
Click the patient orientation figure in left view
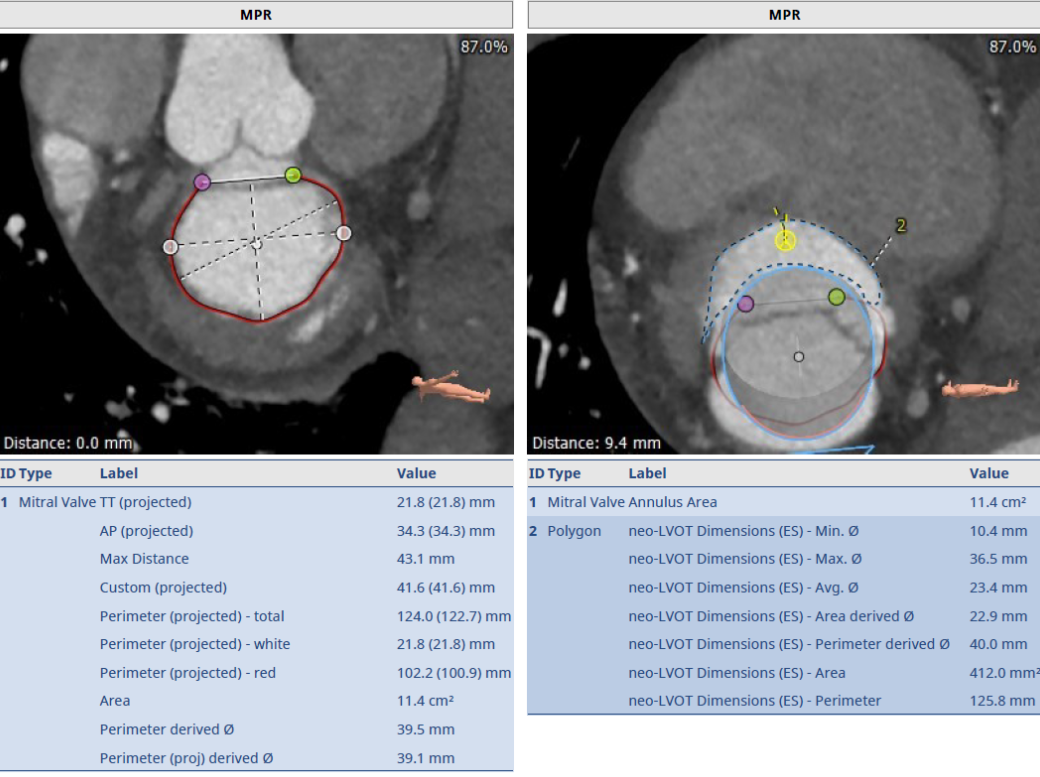(x=450, y=389)
